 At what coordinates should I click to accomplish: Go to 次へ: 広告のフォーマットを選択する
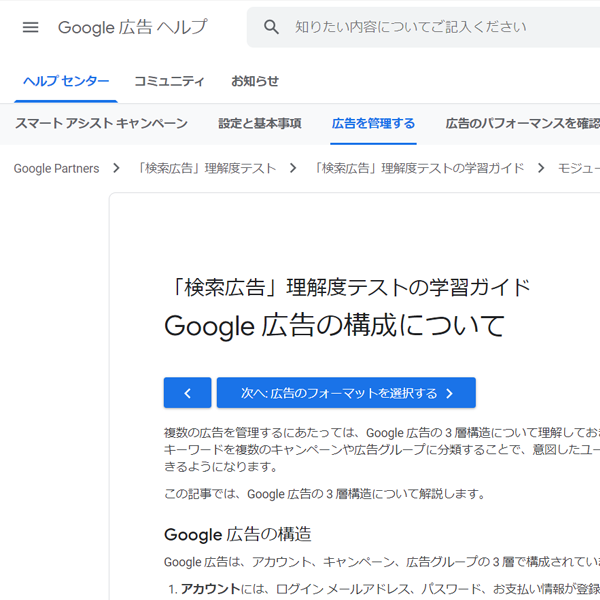(x=346, y=393)
